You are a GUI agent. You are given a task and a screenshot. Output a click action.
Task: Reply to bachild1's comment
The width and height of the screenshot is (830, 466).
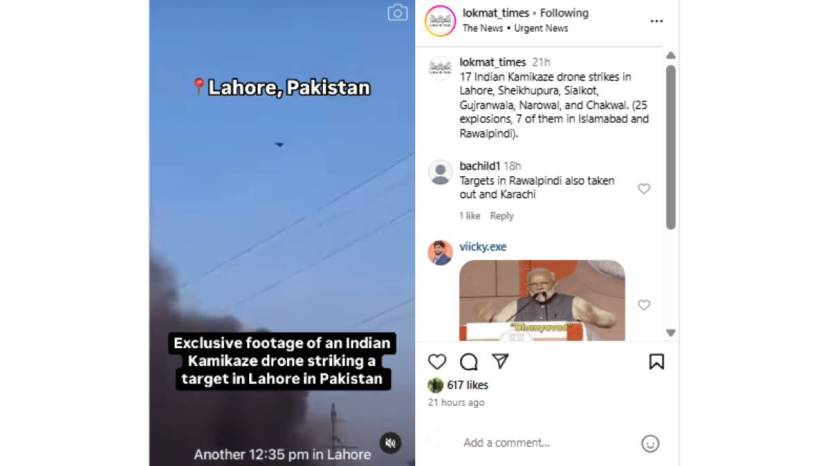[x=501, y=216]
